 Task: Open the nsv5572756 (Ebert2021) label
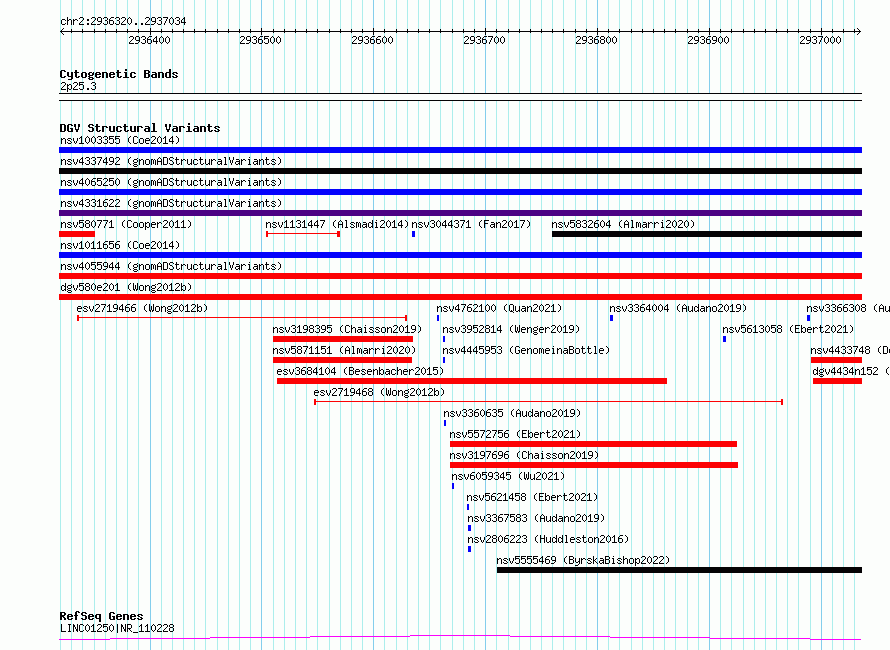[515, 434]
